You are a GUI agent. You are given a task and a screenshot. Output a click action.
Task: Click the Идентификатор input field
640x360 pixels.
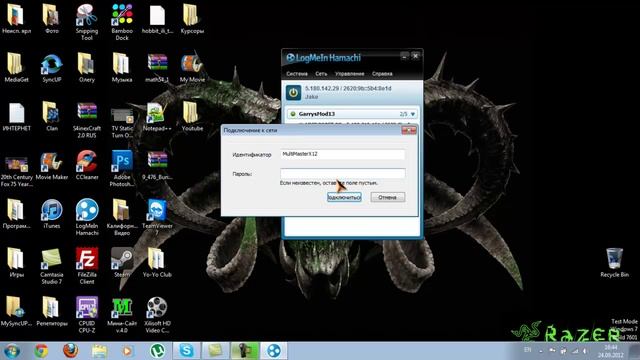click(342, 154)
